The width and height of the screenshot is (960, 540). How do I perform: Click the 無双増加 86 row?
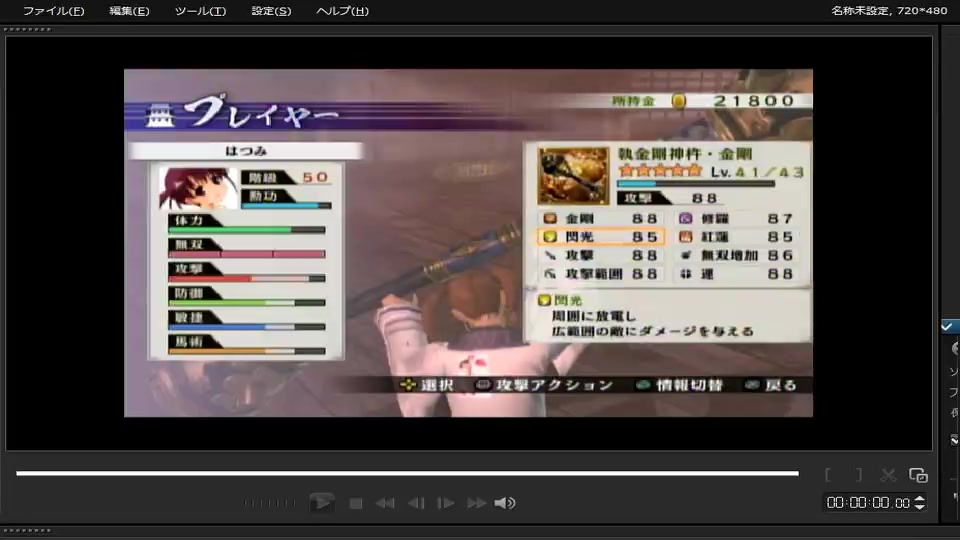[737, 255]
